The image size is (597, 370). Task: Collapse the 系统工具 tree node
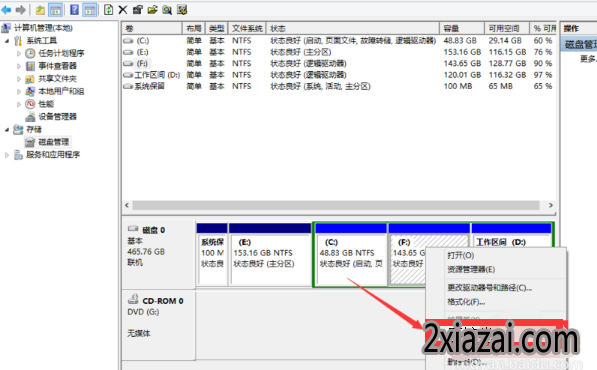pos(7,41)
